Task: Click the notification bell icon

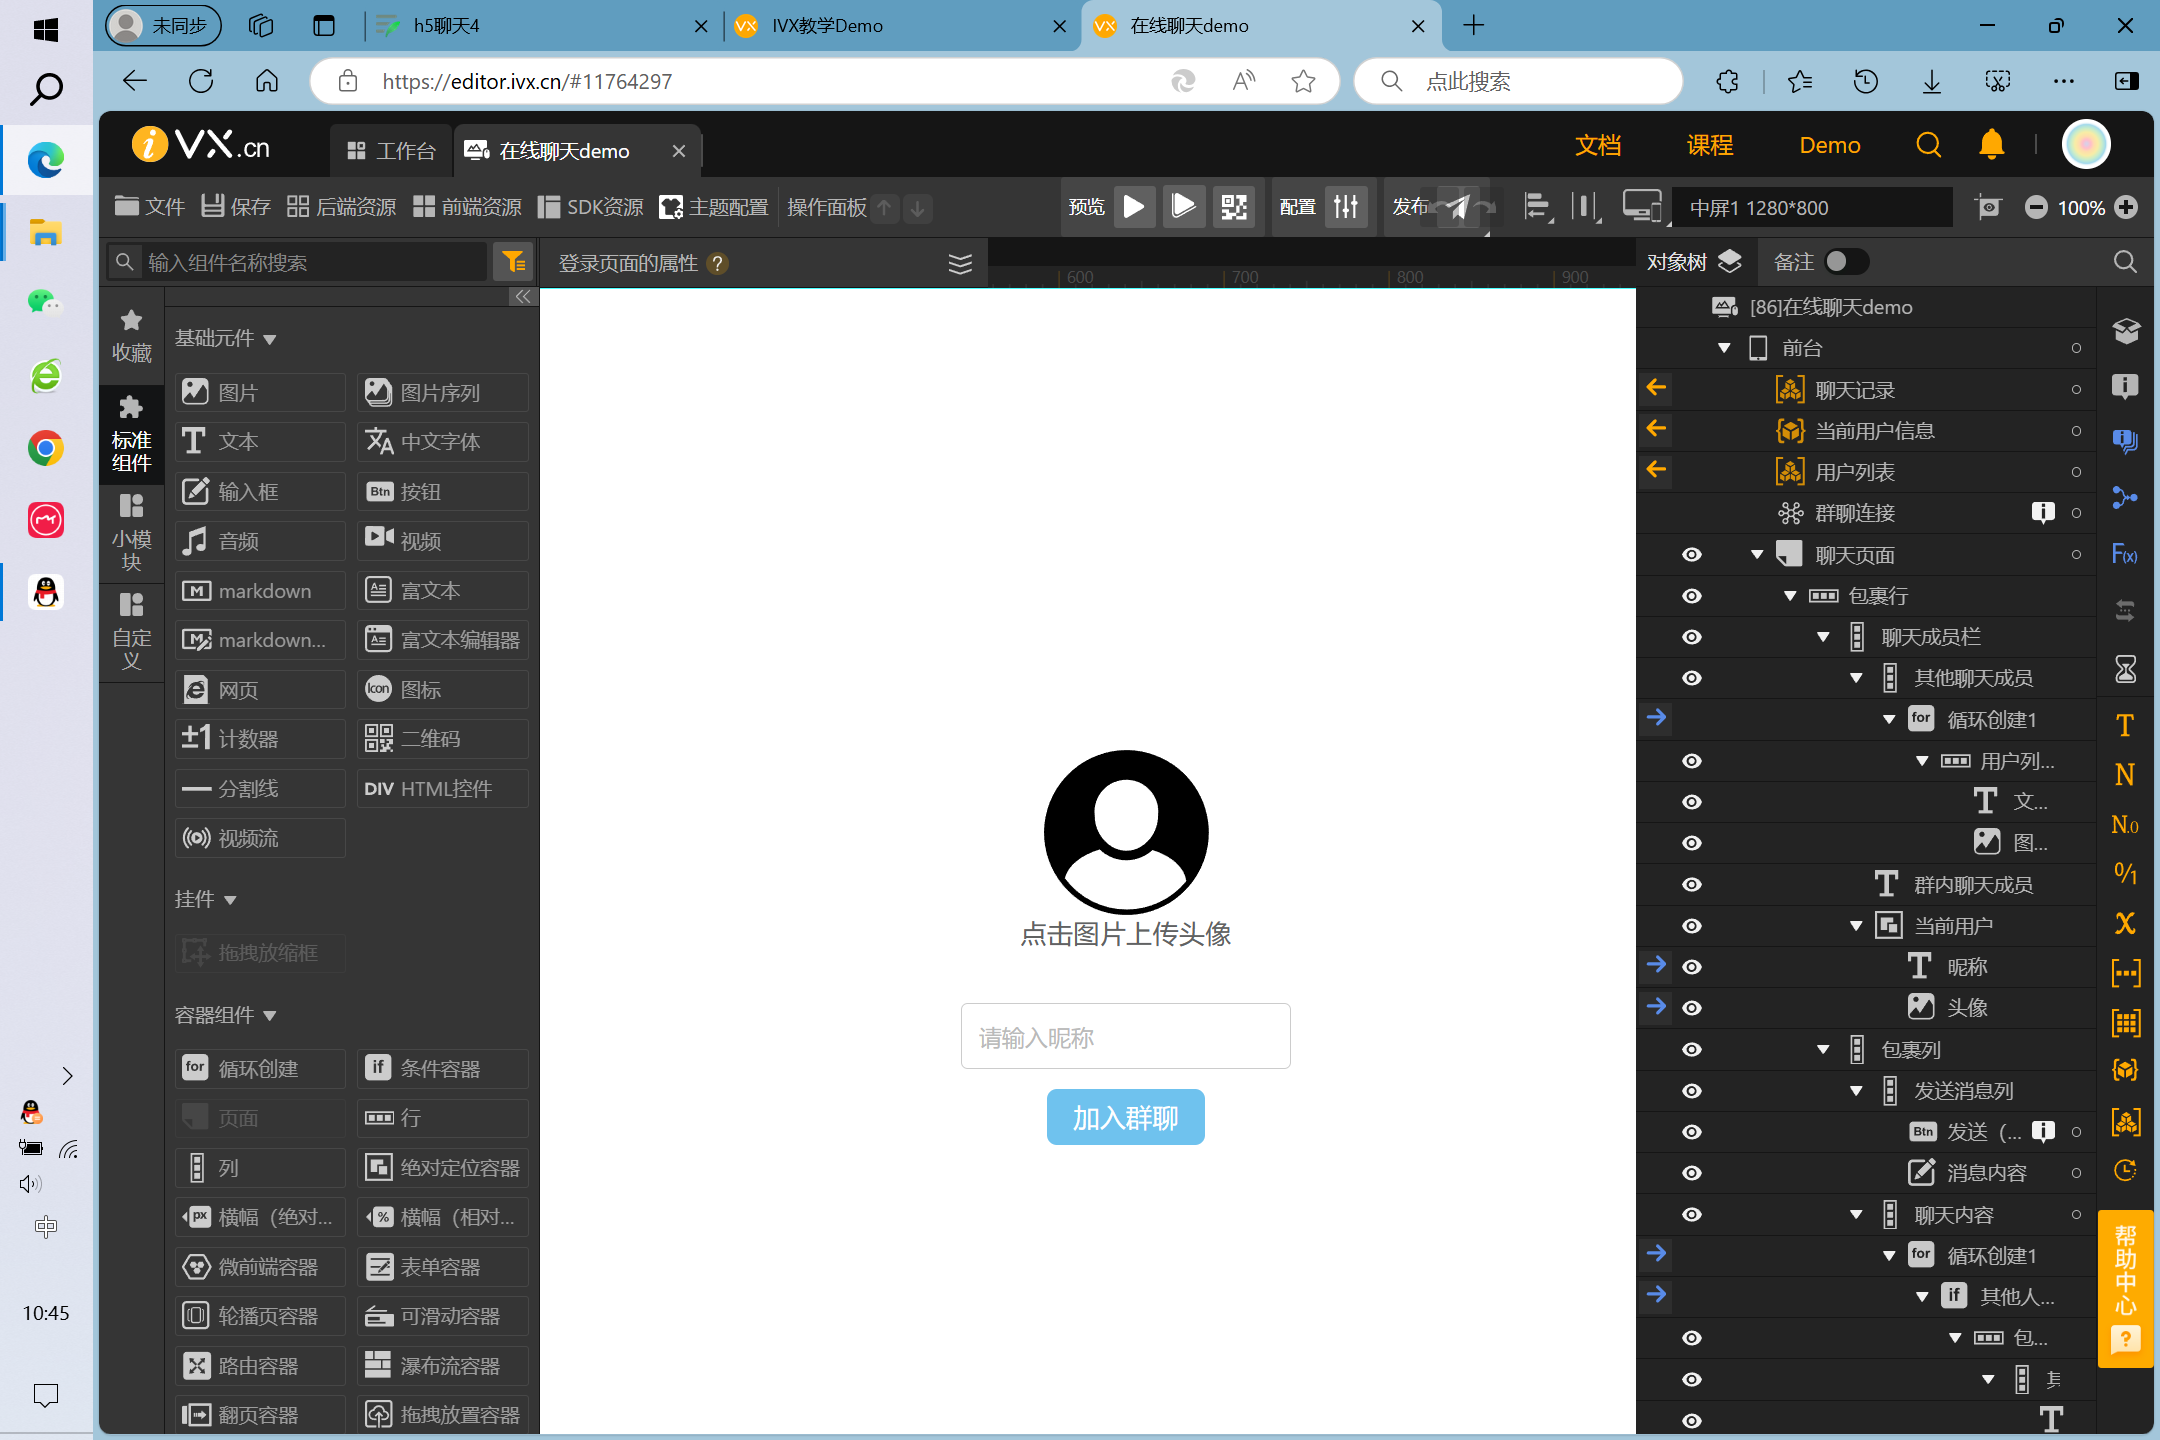Action: [1991, 145]
